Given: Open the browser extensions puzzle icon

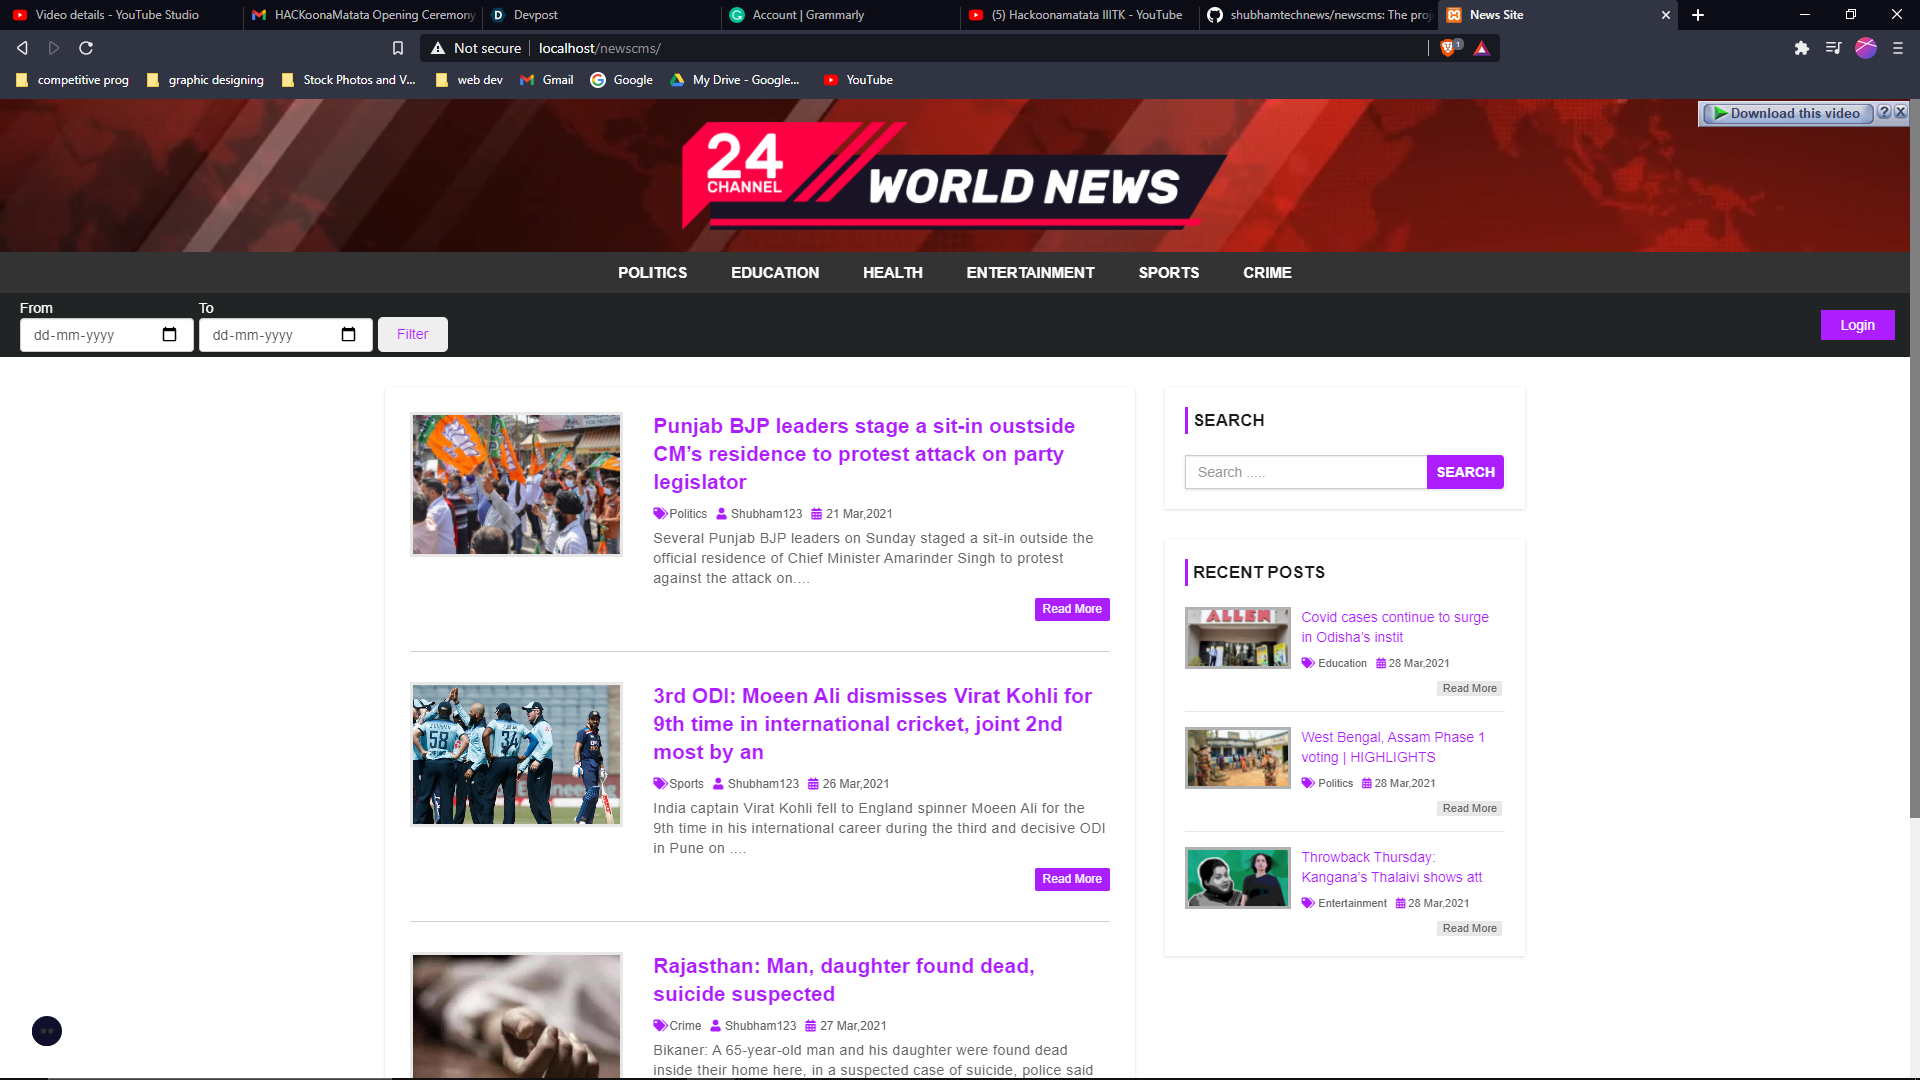Looking at the screenshot, I should (1801, 48).
